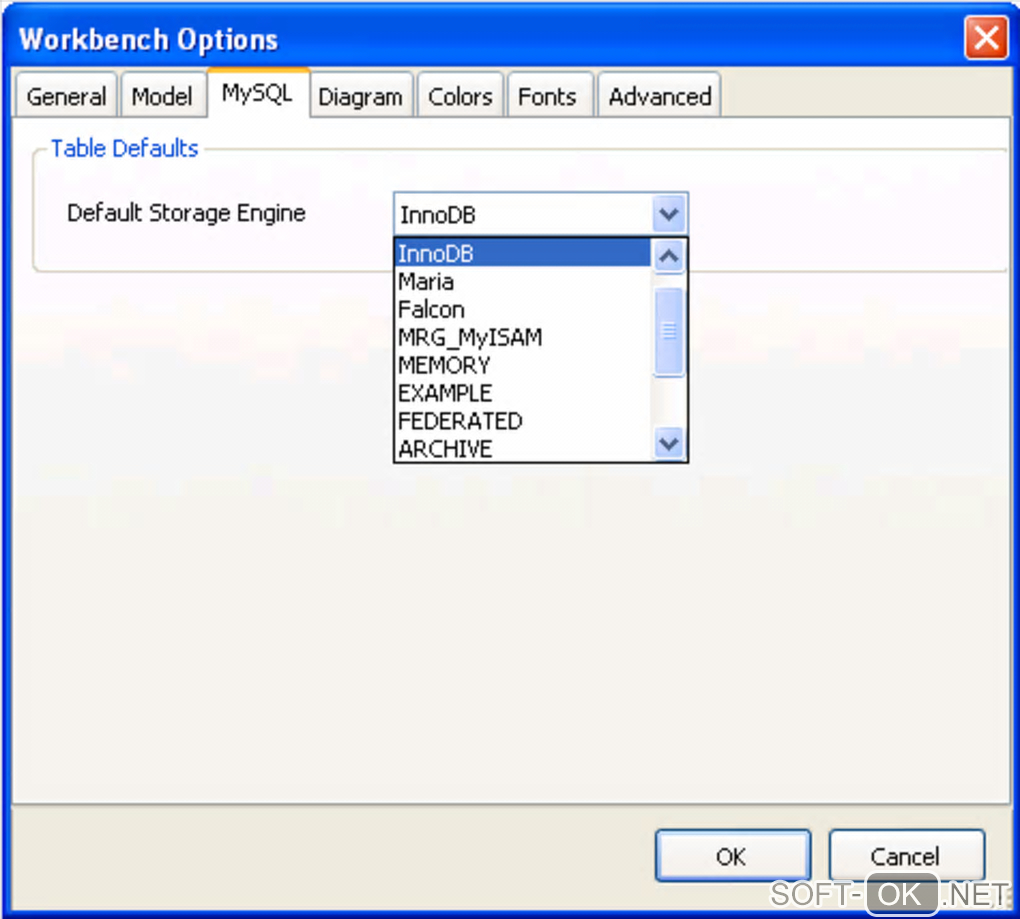
Task: Open the Model tab
Action: (x=162, y=96)
